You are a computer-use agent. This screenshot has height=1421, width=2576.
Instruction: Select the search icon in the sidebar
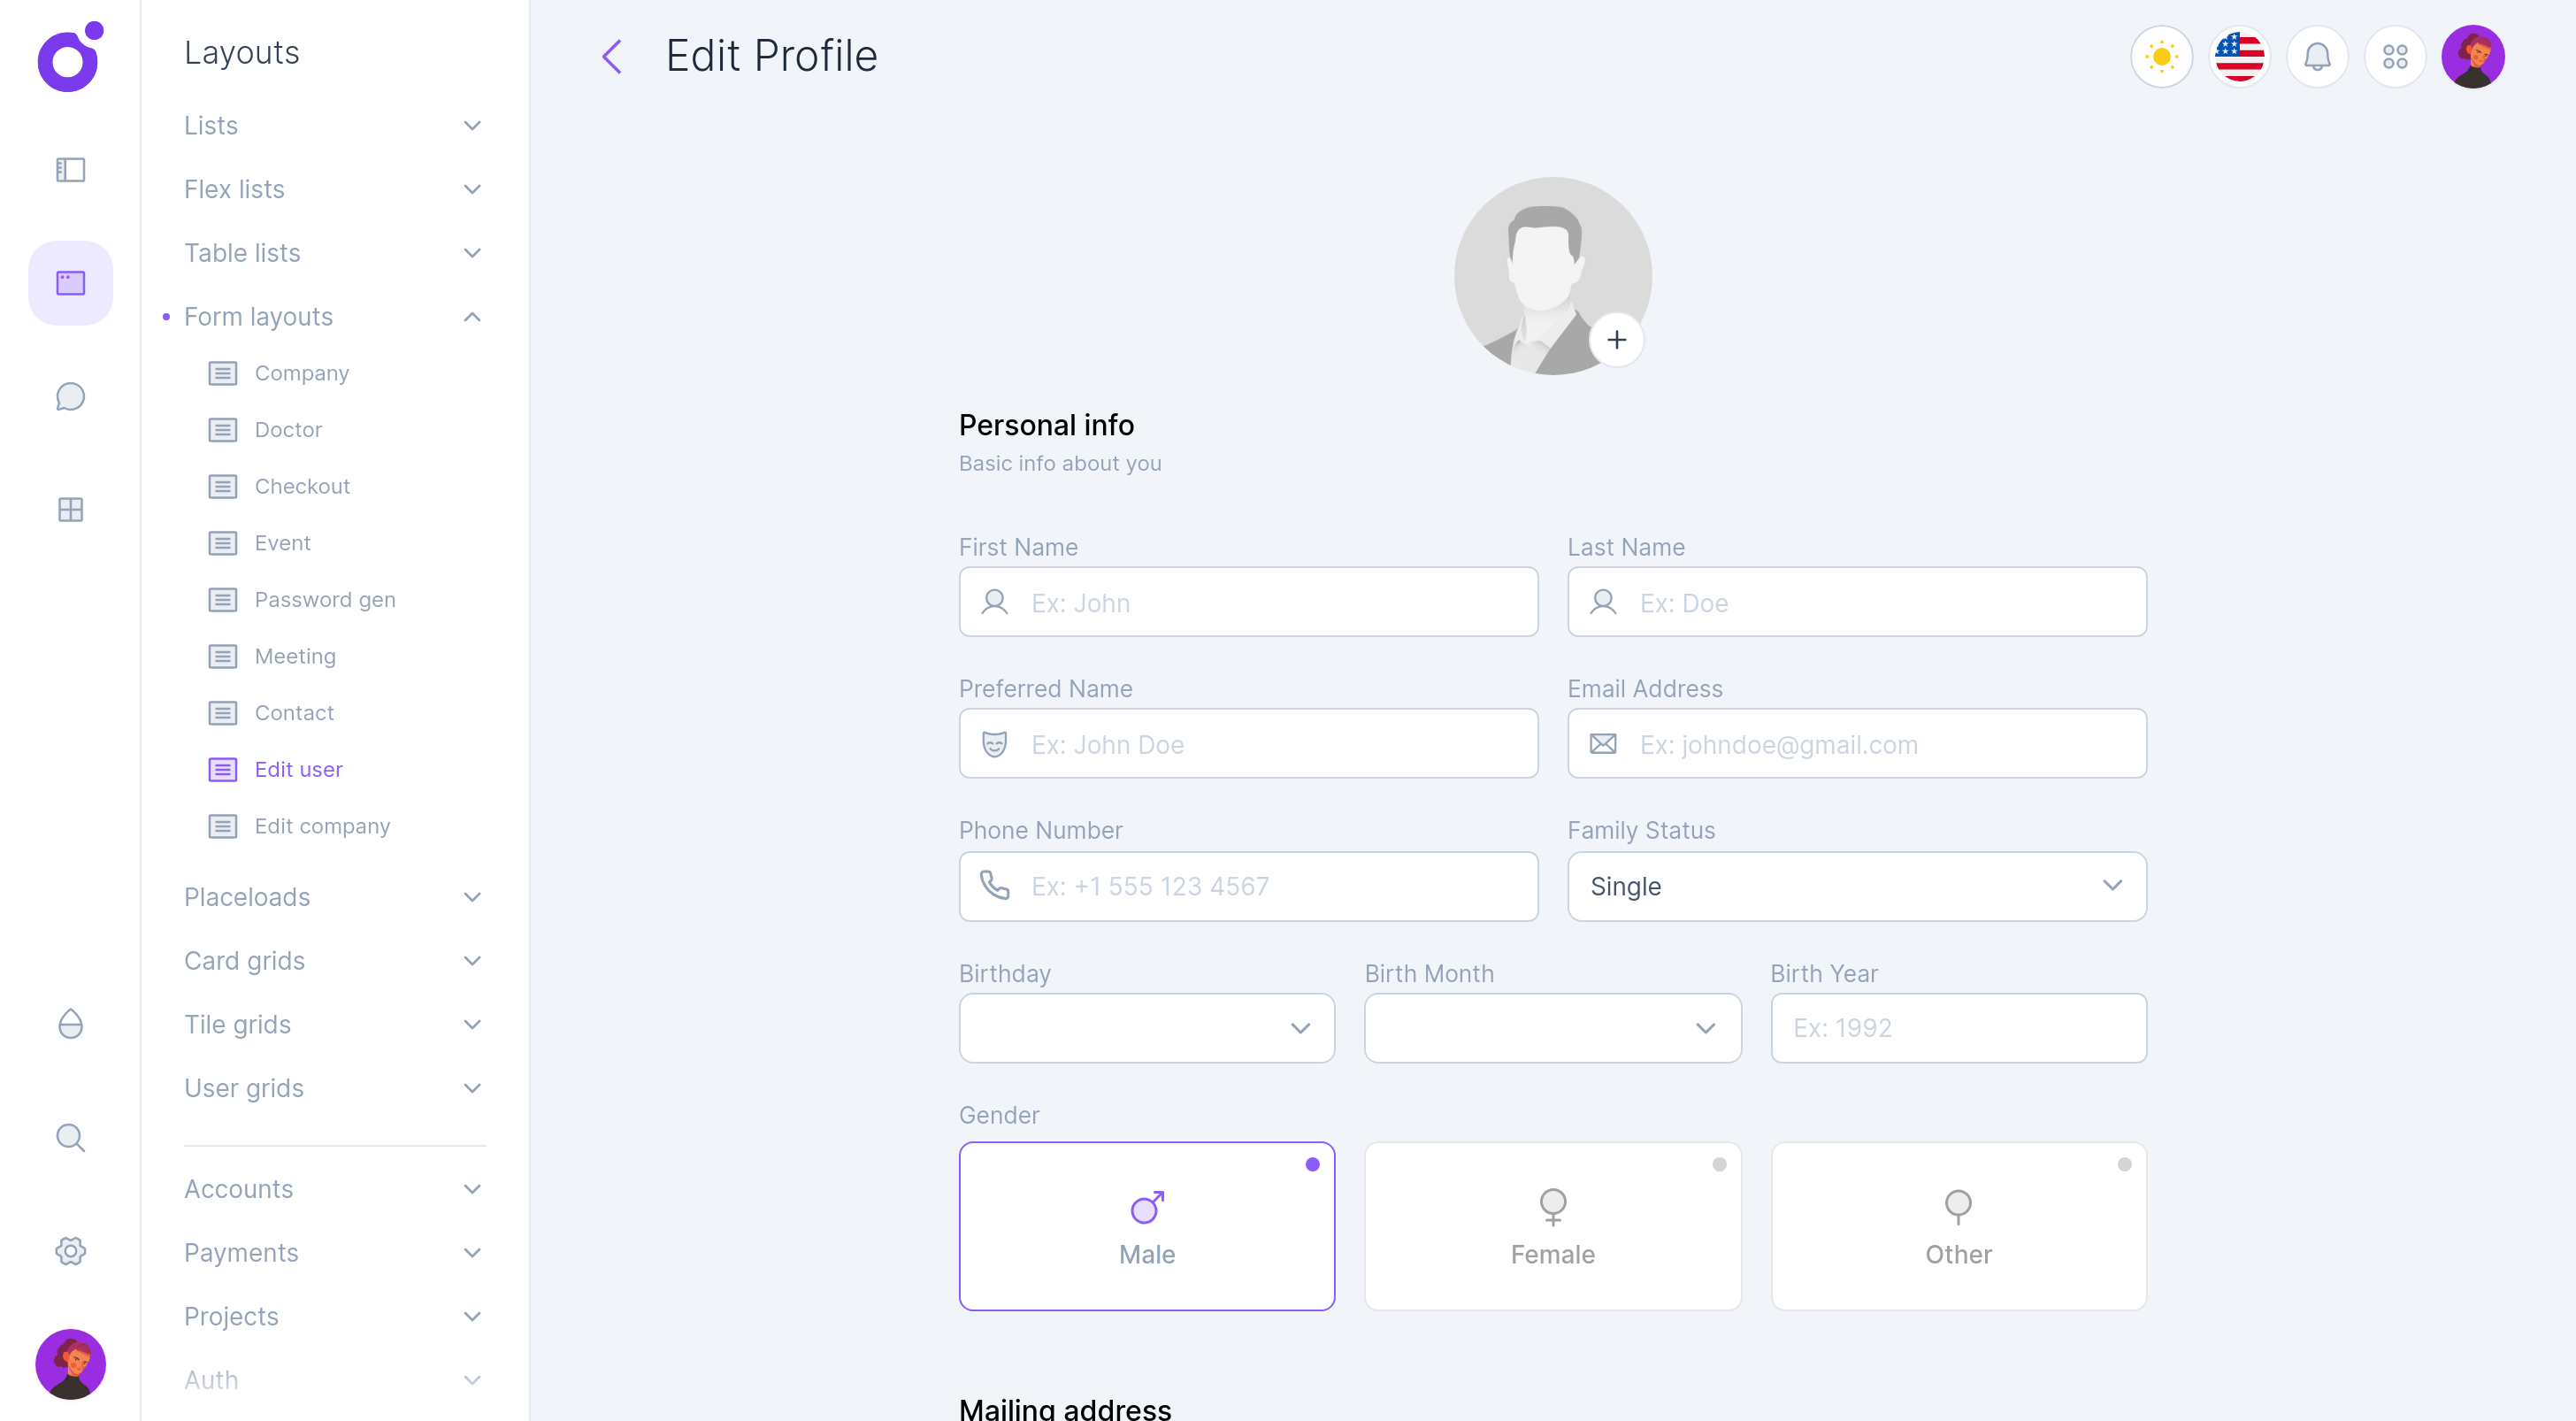tap(70, 1137)
